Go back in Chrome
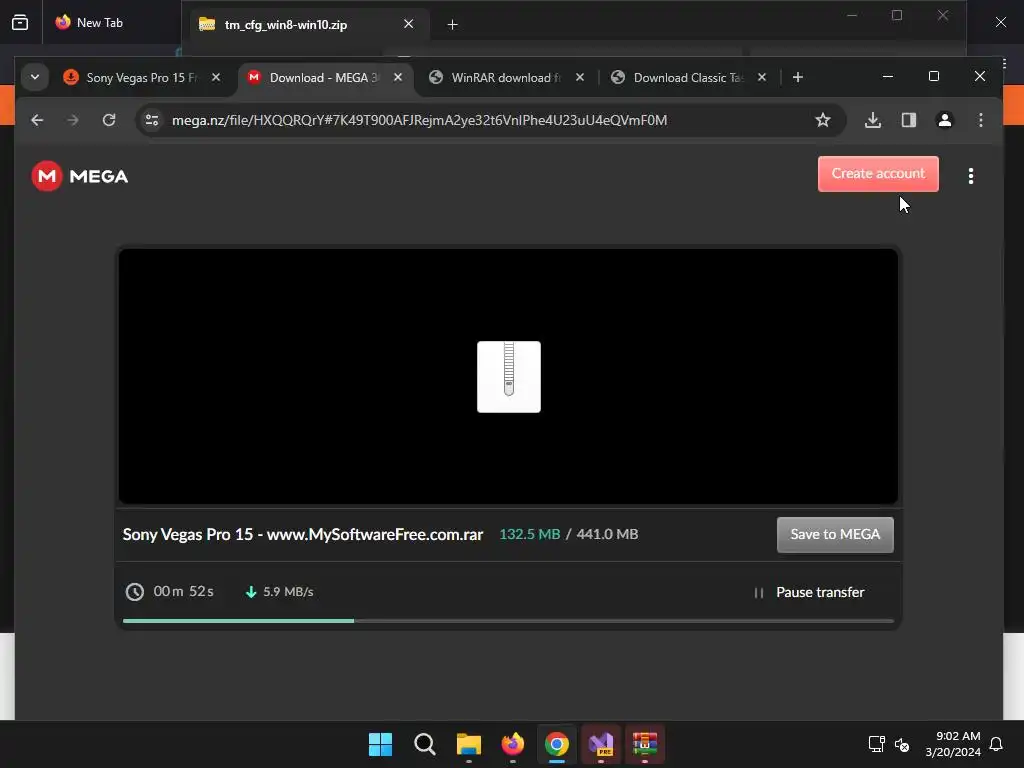This screenshot has height=768, width=1024. [x=37, y=120]
